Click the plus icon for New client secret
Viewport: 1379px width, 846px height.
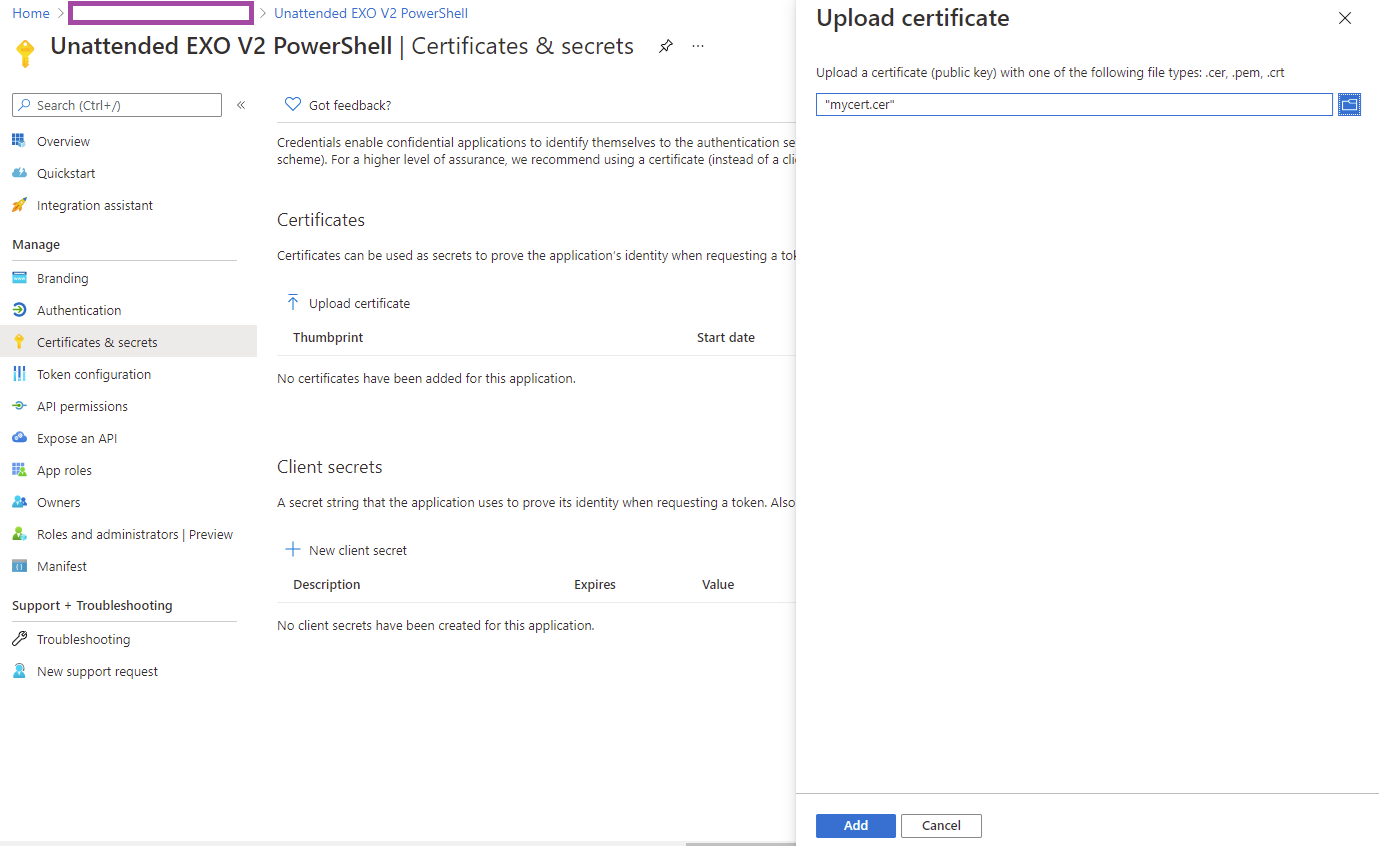(293, 549)
